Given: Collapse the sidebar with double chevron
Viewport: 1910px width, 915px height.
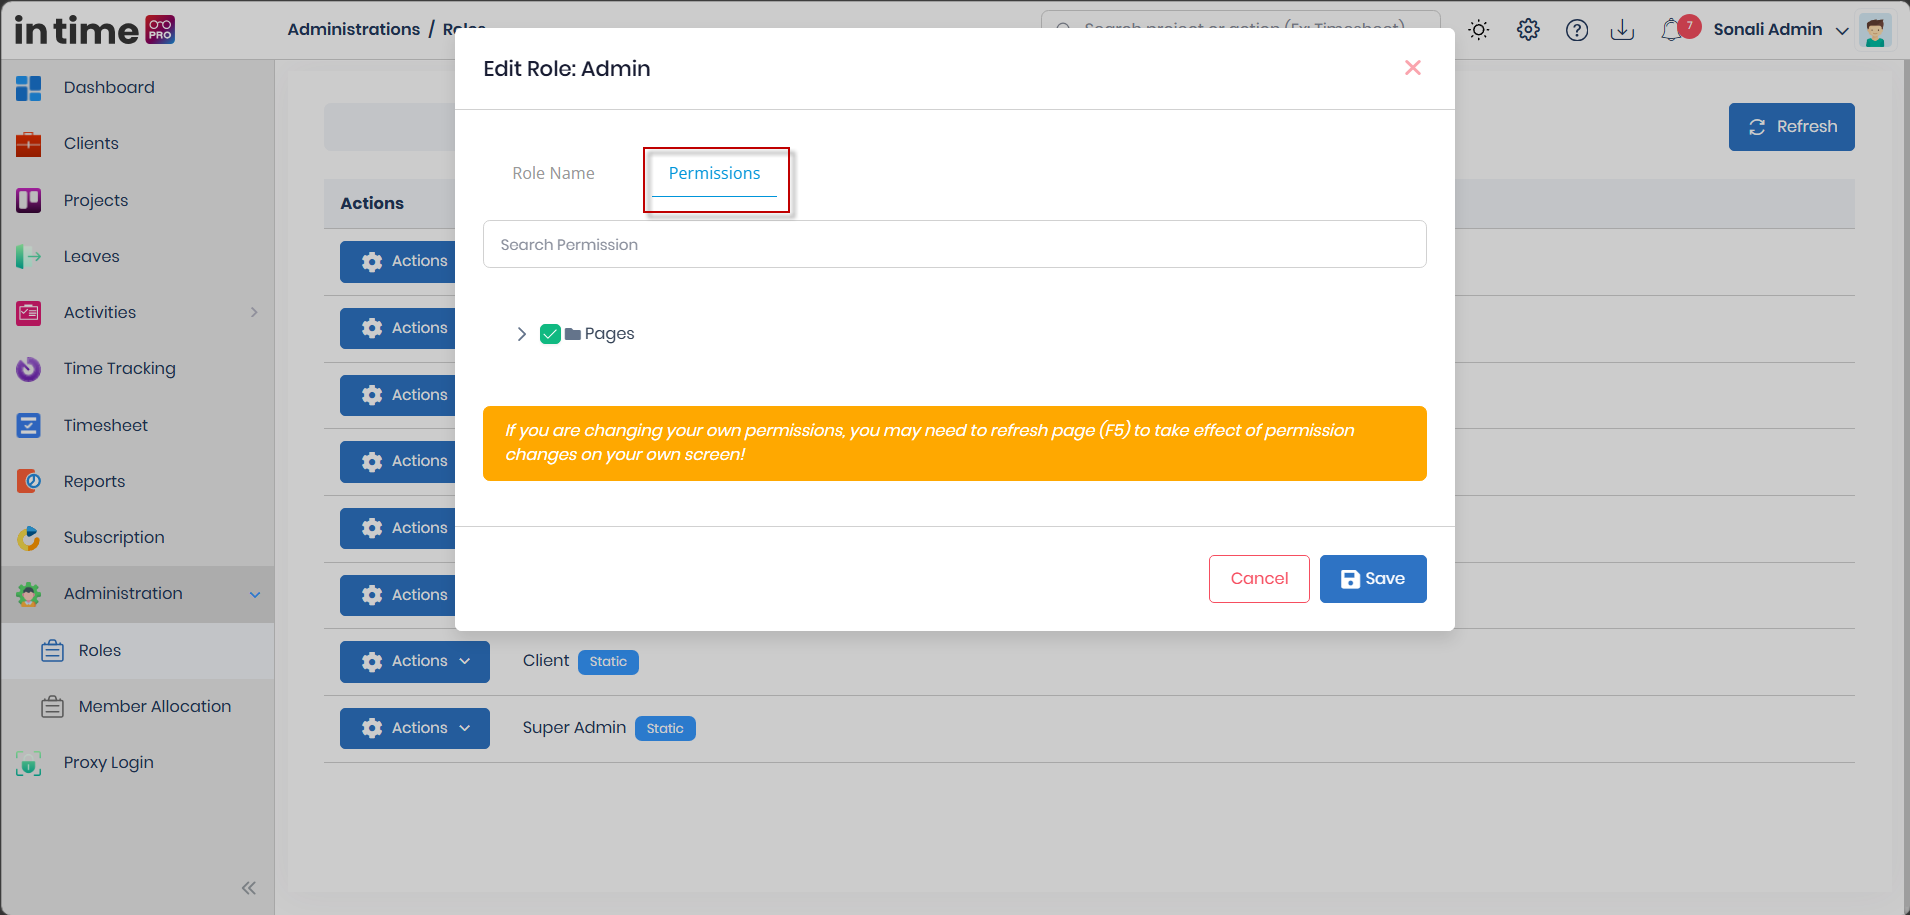Looking at the screenshot, I should click(249, 888).
